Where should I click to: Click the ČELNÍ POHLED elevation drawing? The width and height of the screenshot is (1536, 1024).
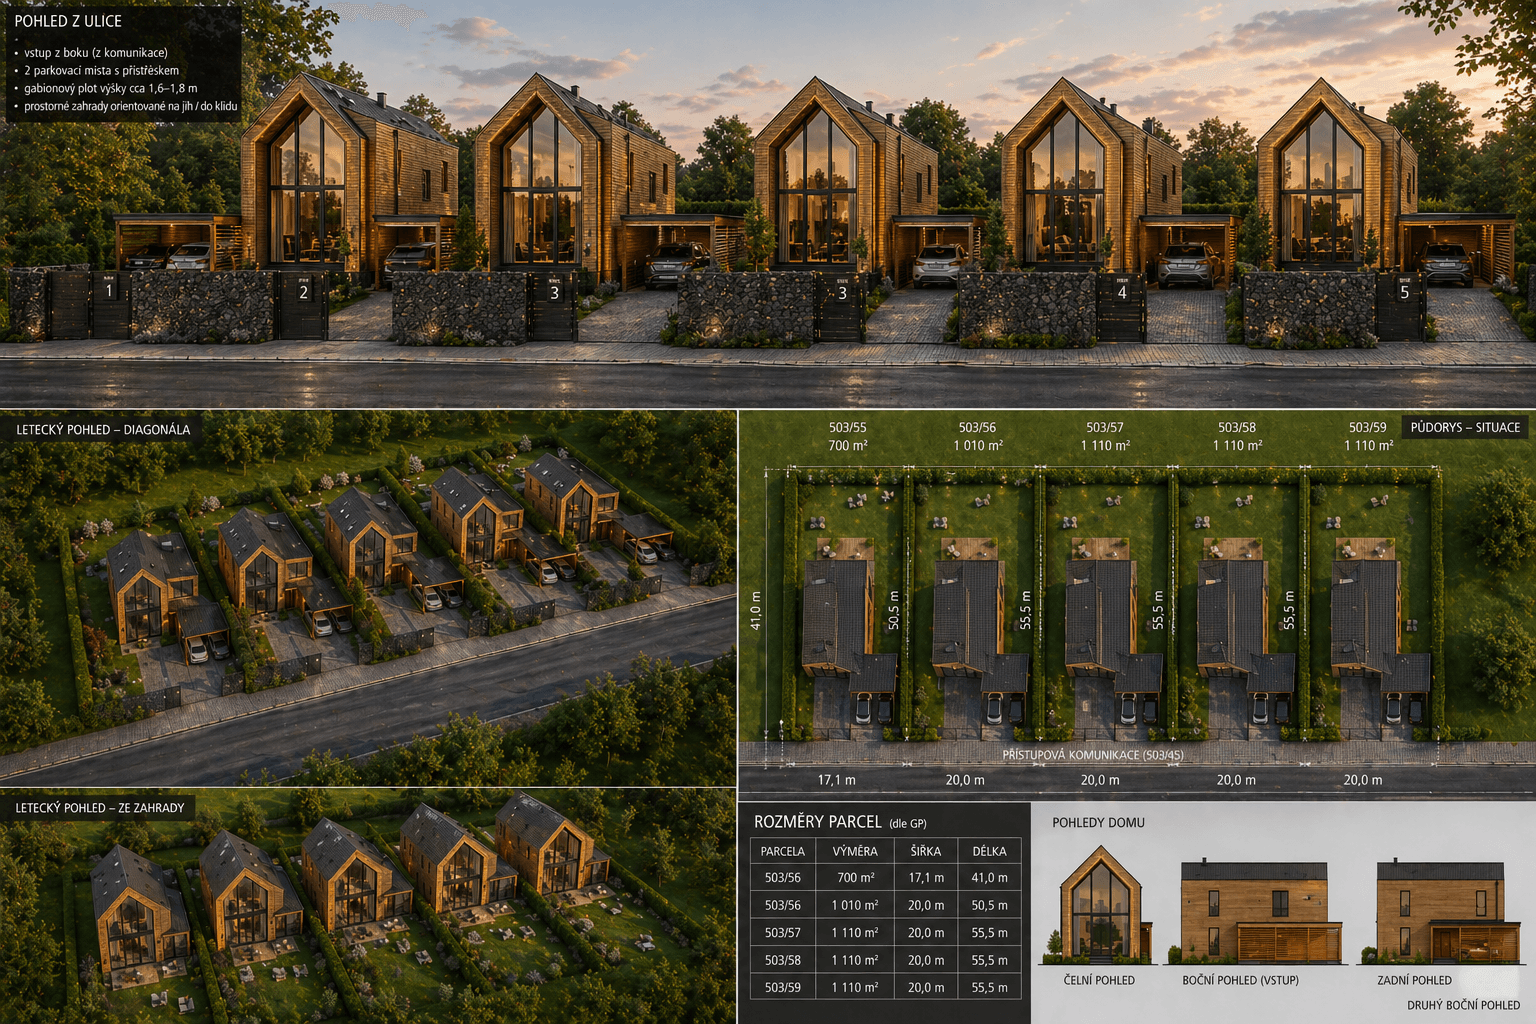[1100, 910]
